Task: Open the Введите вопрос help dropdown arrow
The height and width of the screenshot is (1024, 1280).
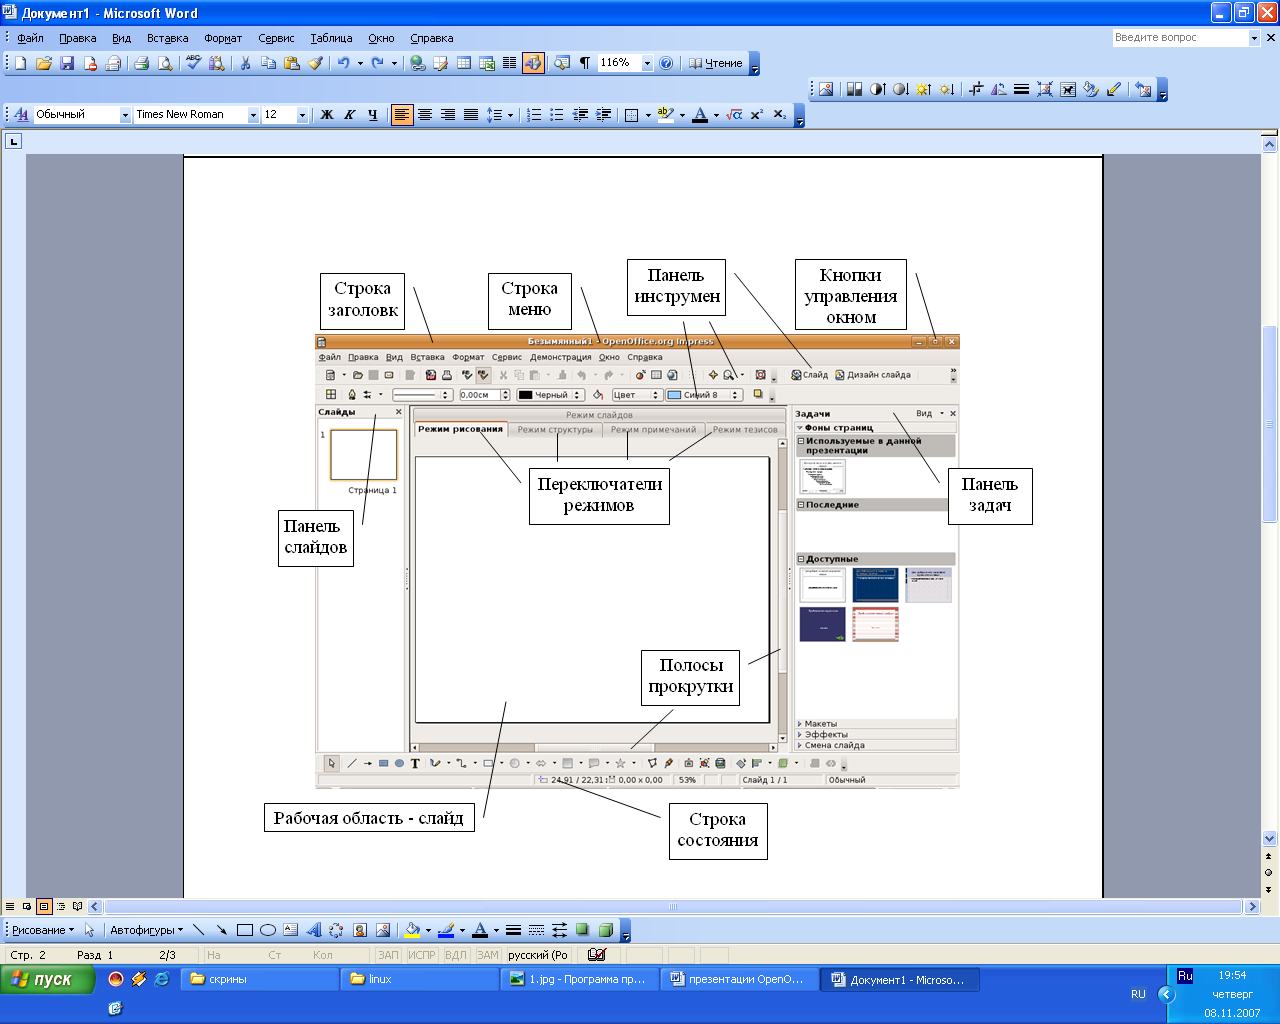Action: [1254, 38]
